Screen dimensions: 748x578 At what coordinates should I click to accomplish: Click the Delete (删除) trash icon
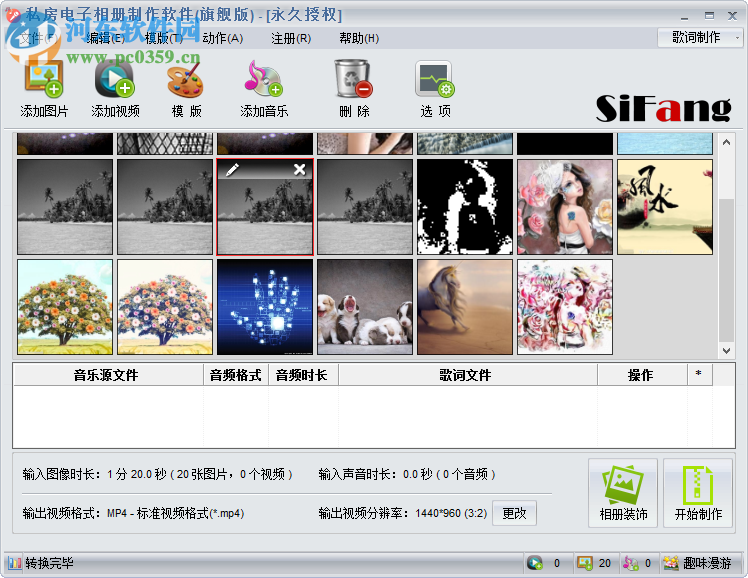[x=353, y=78]
